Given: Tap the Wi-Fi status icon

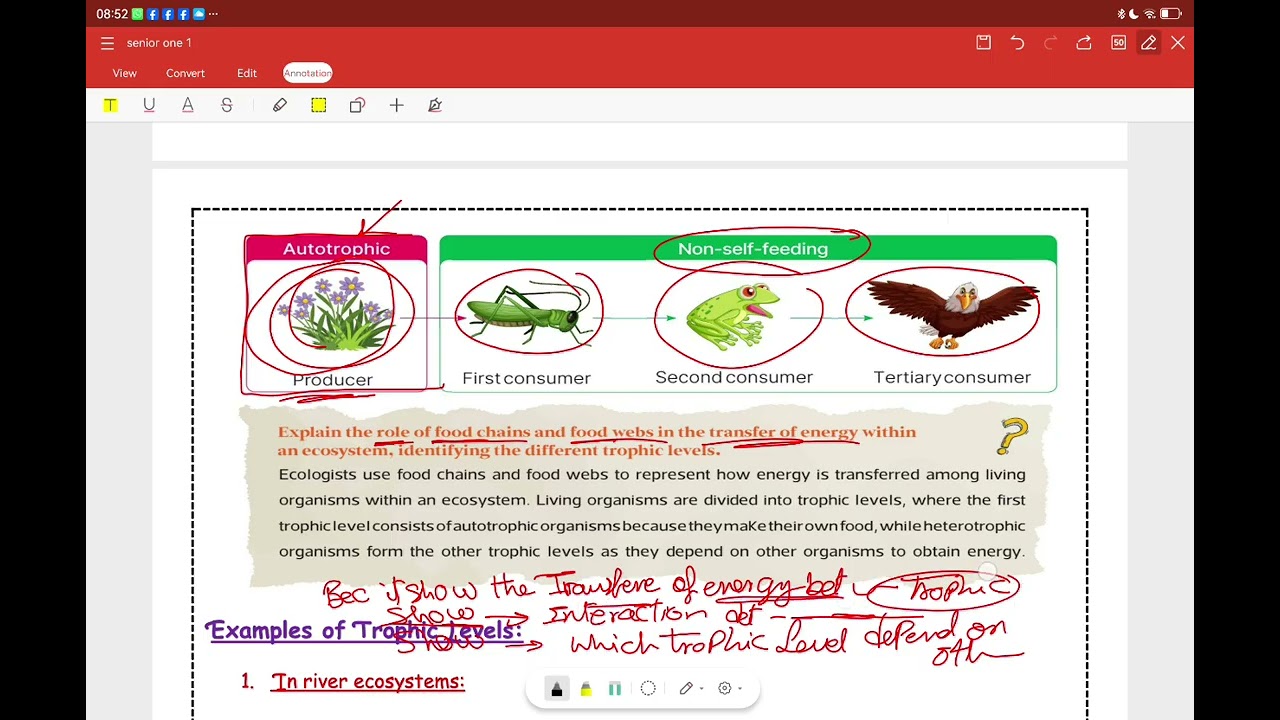Looking at the screenshot, I should click(1150, 14).
